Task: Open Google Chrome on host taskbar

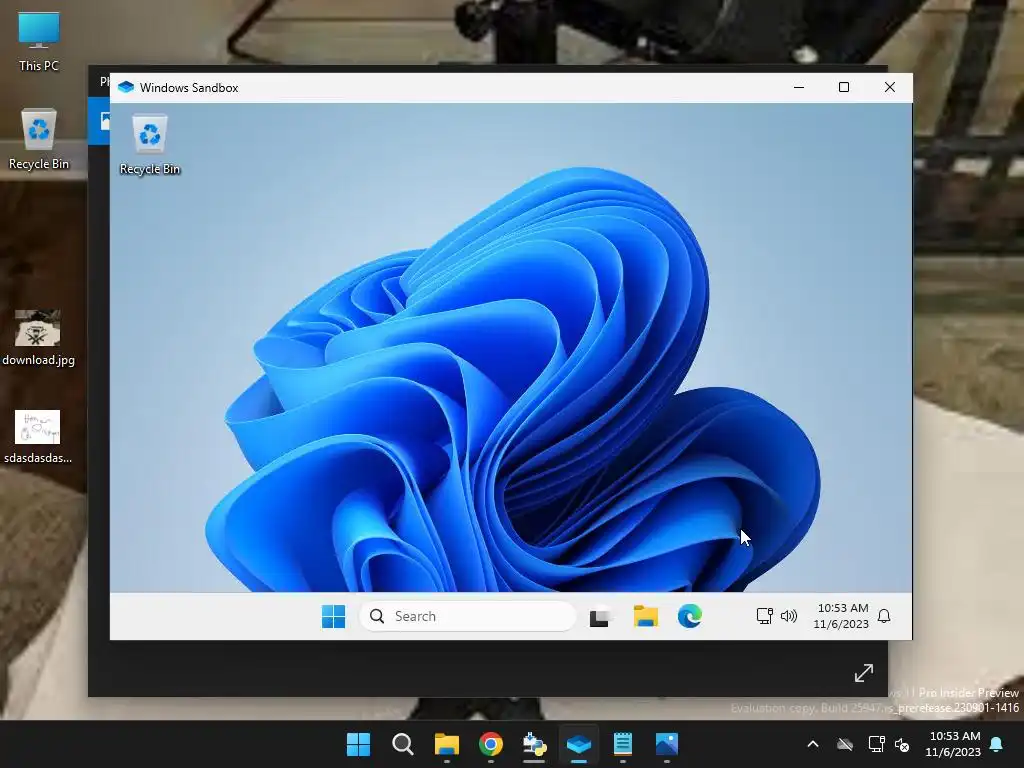Action: point(490,744)
